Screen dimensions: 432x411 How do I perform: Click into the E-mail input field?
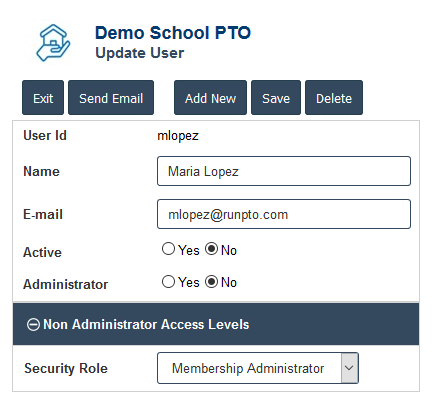284,214
